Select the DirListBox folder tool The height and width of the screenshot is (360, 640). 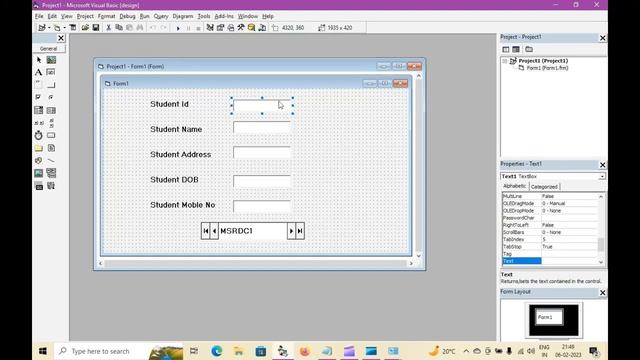(x=39, y=148)
